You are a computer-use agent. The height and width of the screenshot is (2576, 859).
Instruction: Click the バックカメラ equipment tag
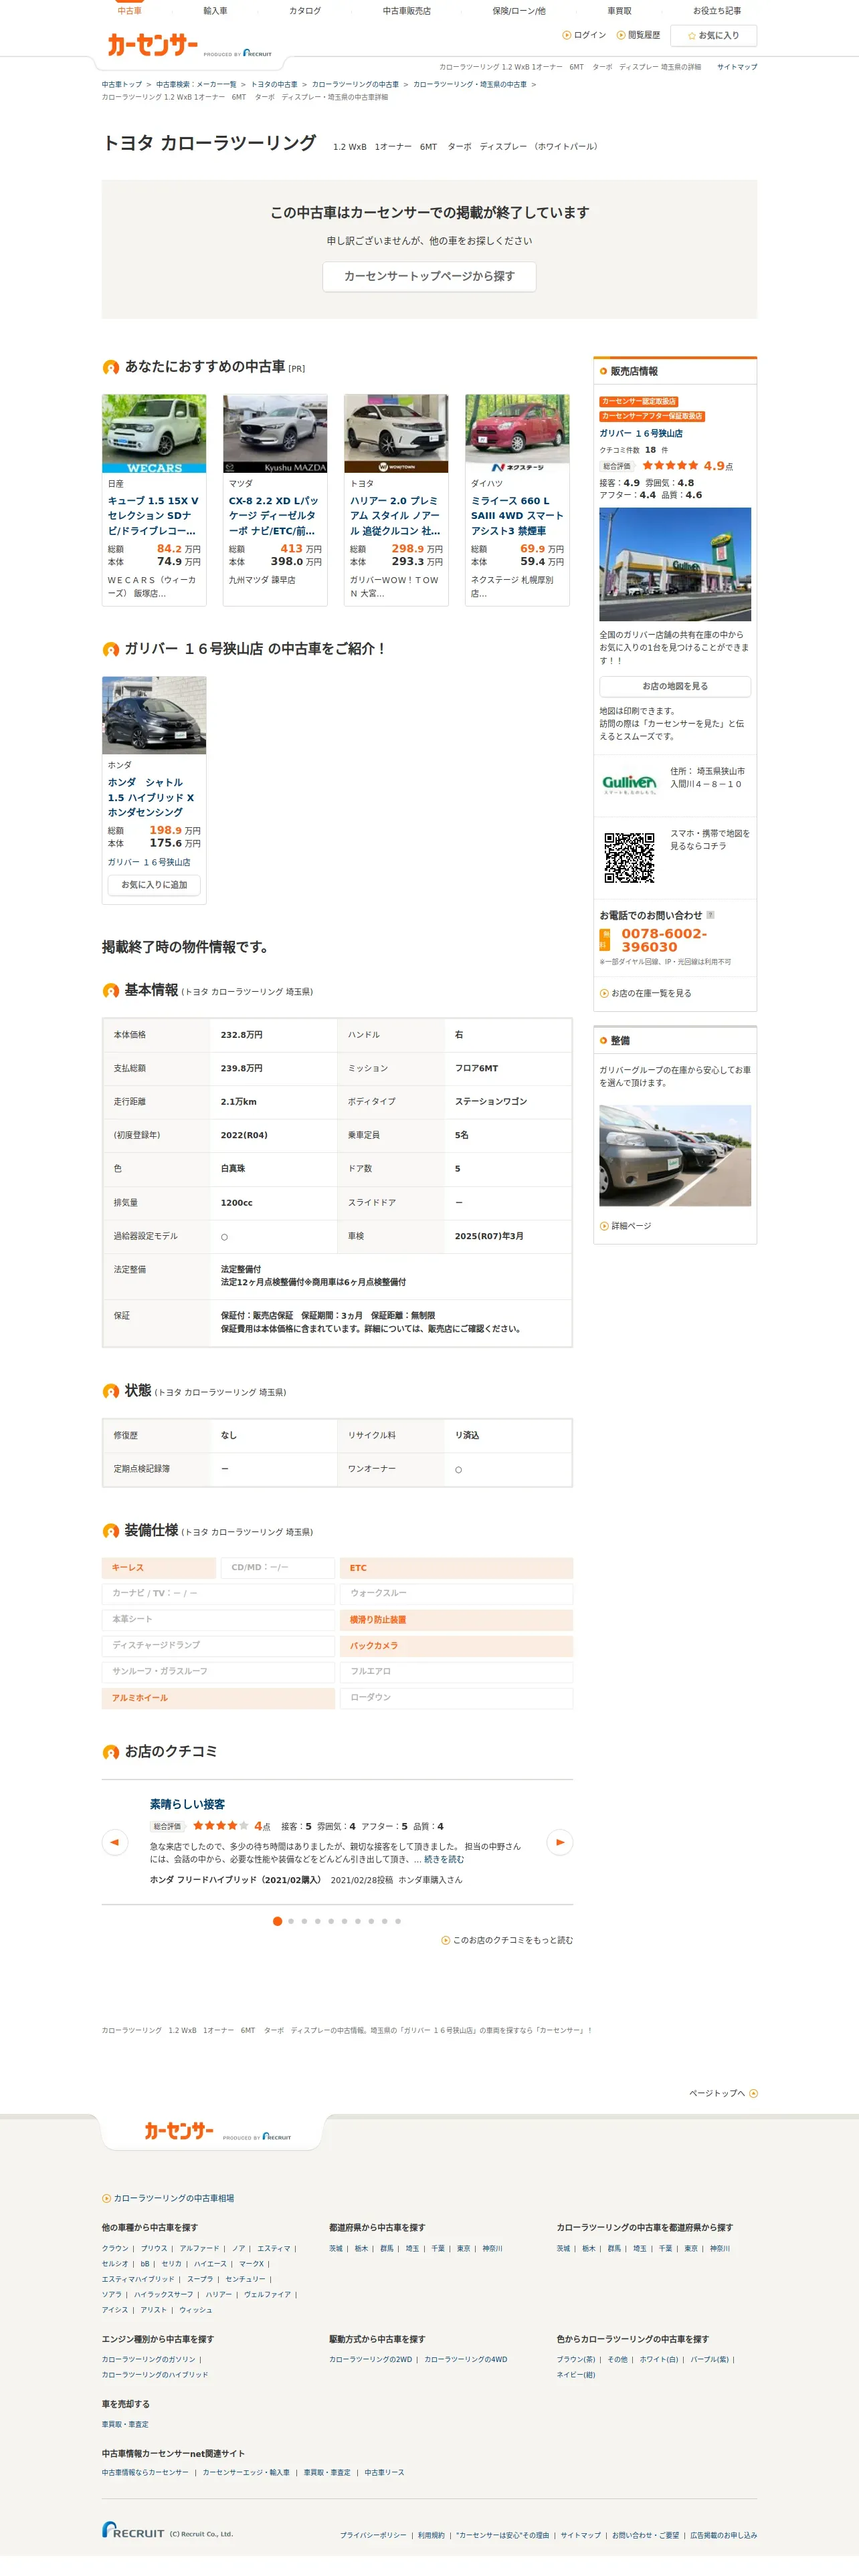(456, 1645)
